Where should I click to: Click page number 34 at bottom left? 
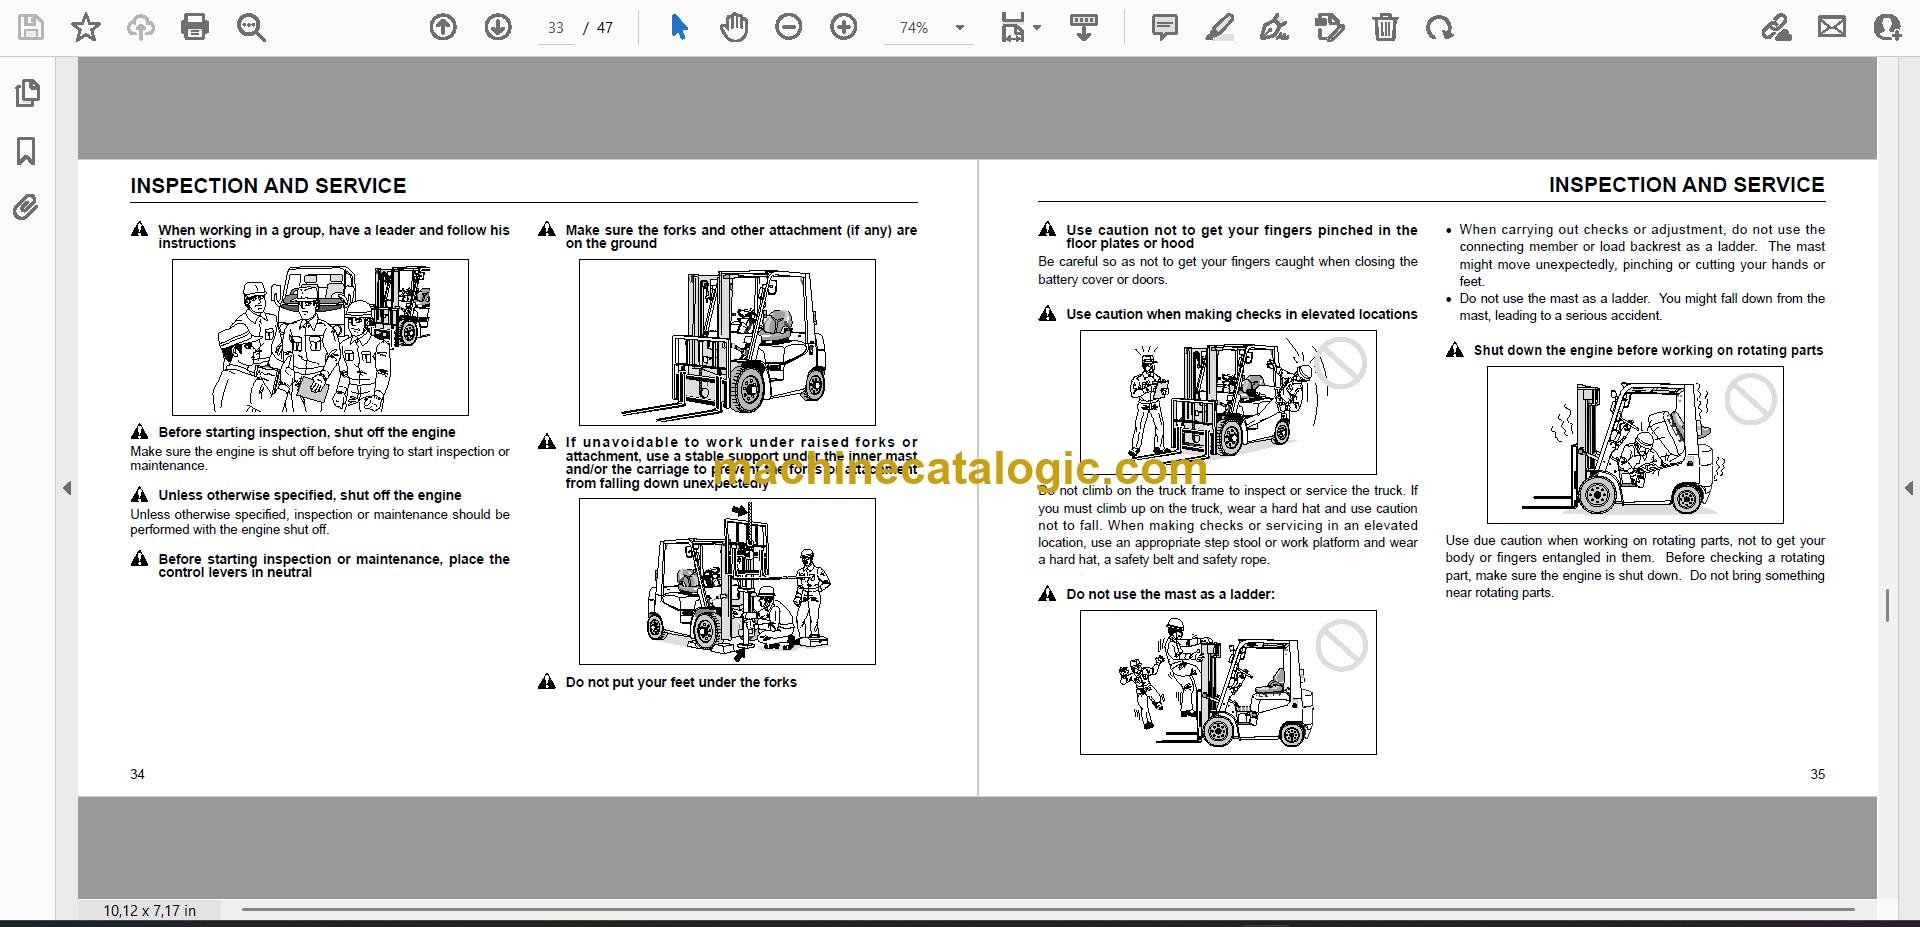click(138, 774)
